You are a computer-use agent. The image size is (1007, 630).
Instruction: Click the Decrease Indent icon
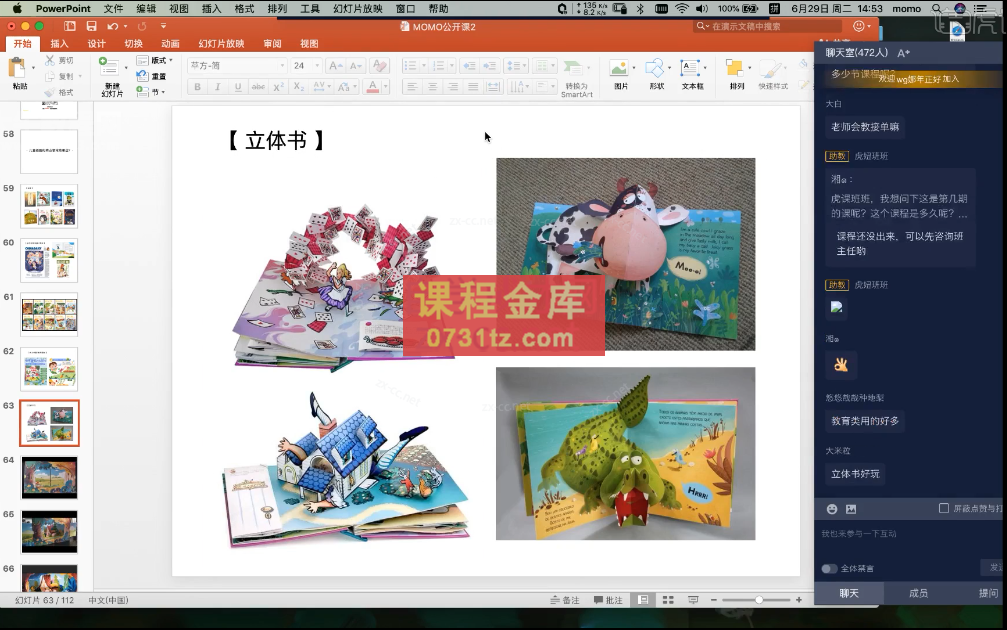tap(469, 66)
